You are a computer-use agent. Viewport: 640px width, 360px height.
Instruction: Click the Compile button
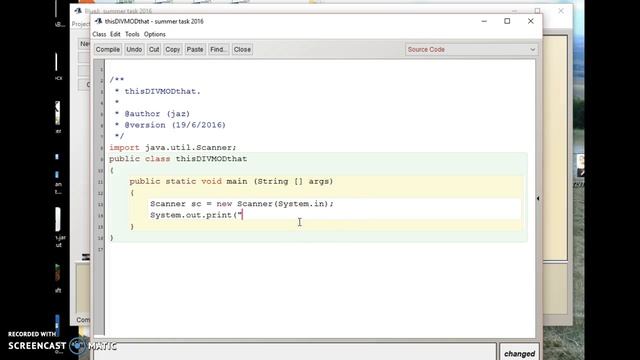click(108, 49)
